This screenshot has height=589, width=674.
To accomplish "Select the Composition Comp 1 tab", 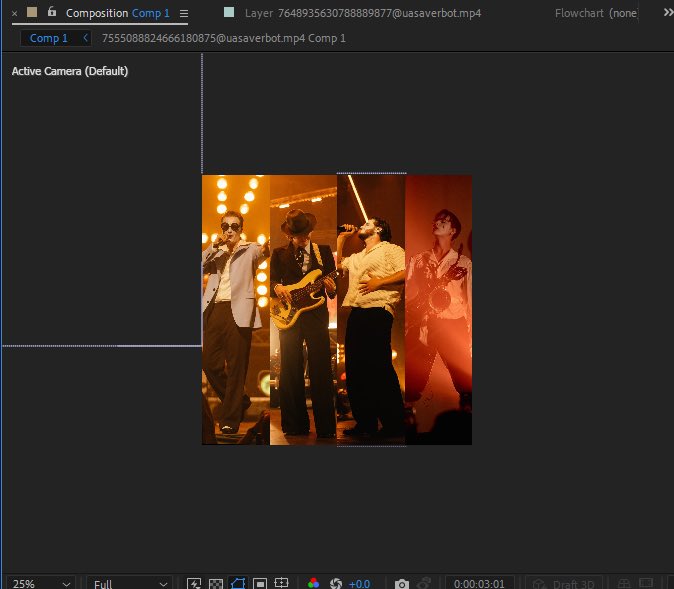I will pyautogui.click(x=117, y=13).
